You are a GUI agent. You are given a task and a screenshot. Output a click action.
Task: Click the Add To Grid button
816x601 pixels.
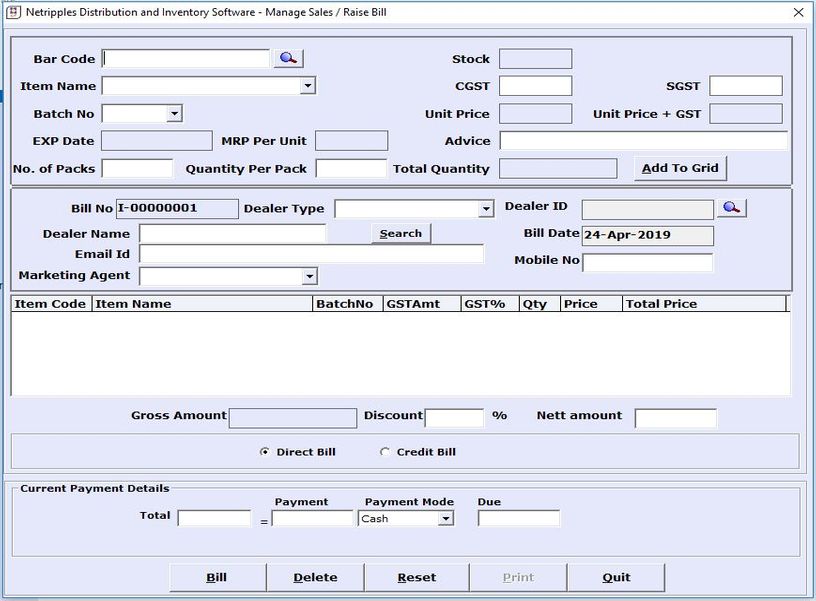(x=680, y=168)
